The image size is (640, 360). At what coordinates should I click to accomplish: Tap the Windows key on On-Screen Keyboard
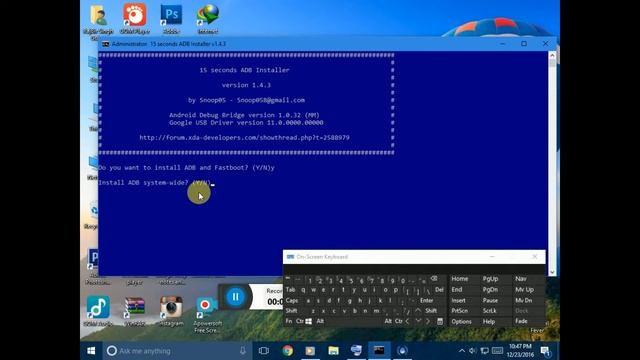(x=309, y=321)
